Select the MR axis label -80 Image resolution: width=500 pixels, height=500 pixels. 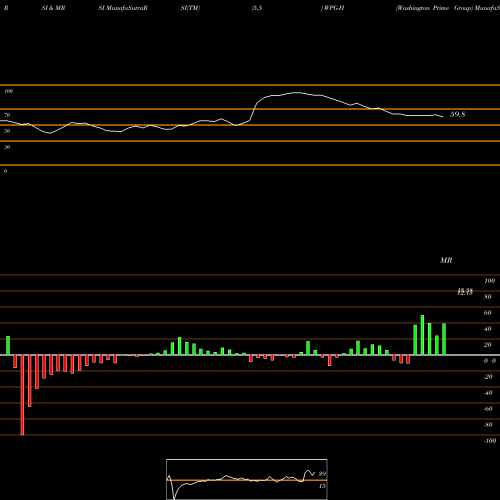click(488, 425)
